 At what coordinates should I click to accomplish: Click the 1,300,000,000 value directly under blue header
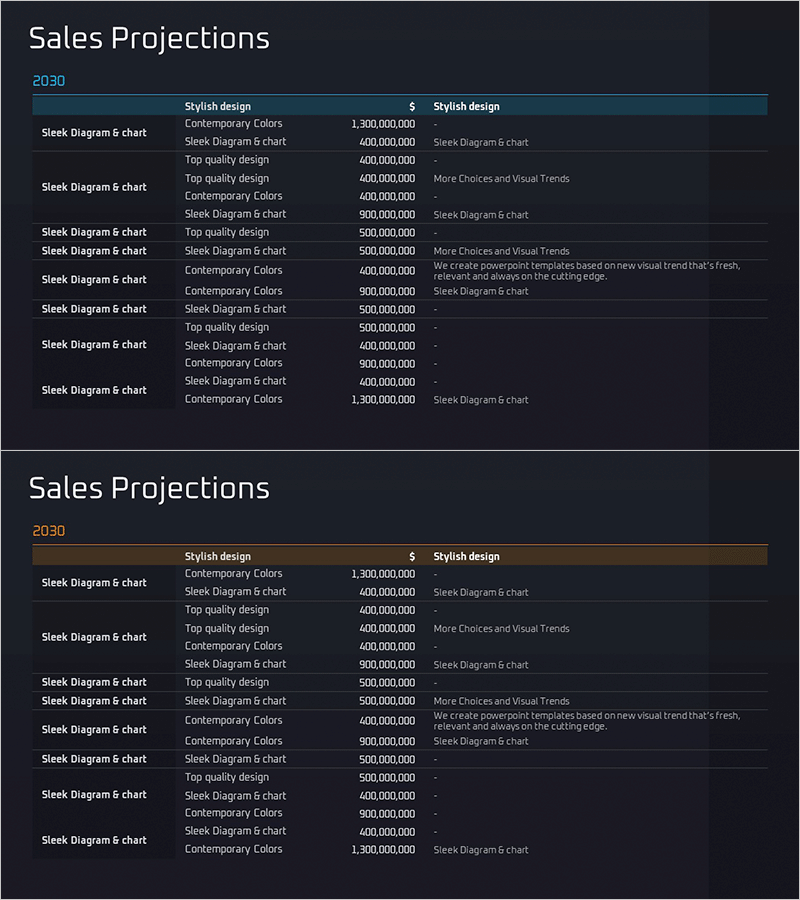tap(383, 124)
